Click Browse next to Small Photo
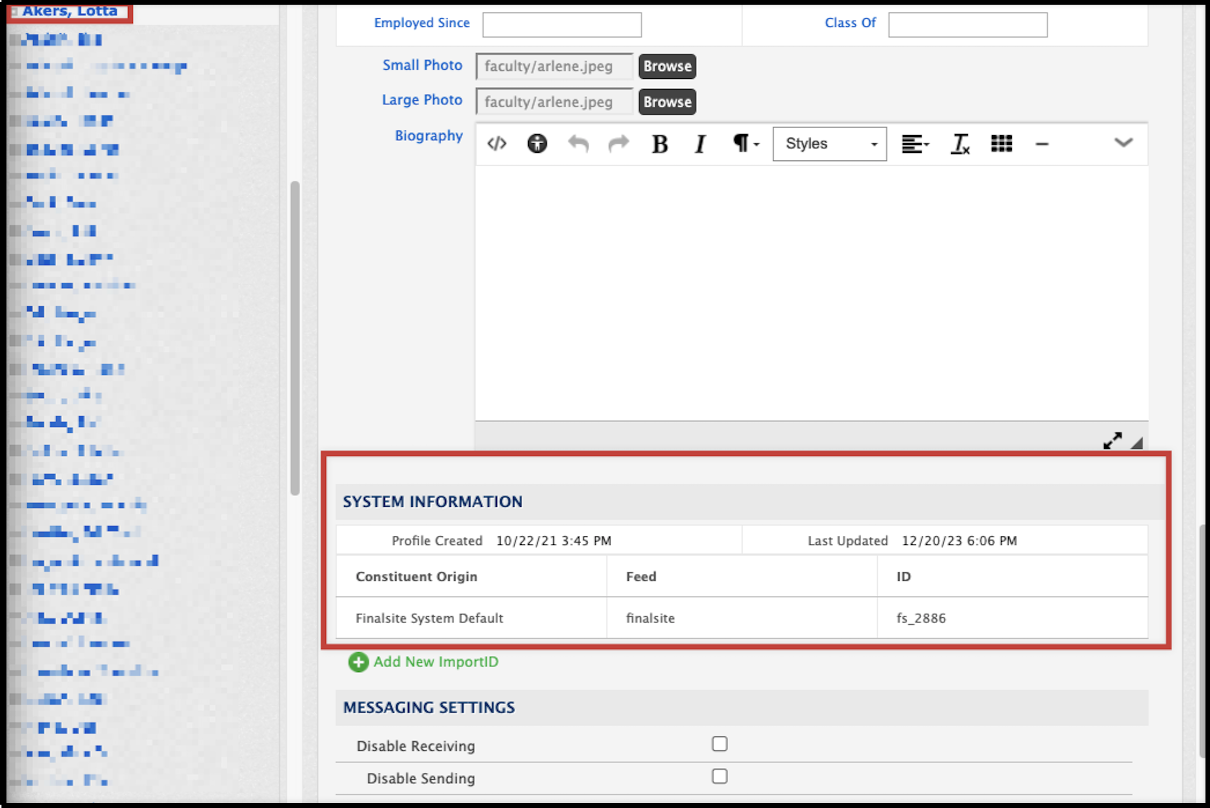 [x=667, y=66]
